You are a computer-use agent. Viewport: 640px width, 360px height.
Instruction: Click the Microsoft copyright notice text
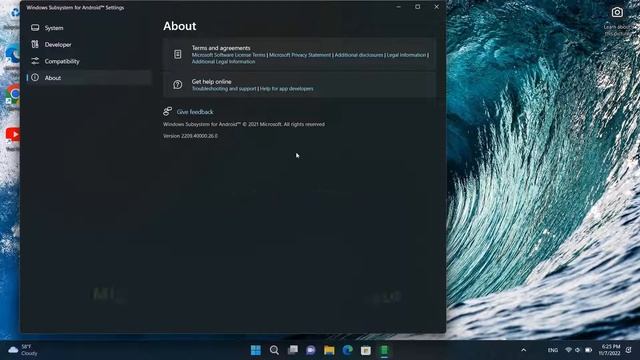point(244,124)
